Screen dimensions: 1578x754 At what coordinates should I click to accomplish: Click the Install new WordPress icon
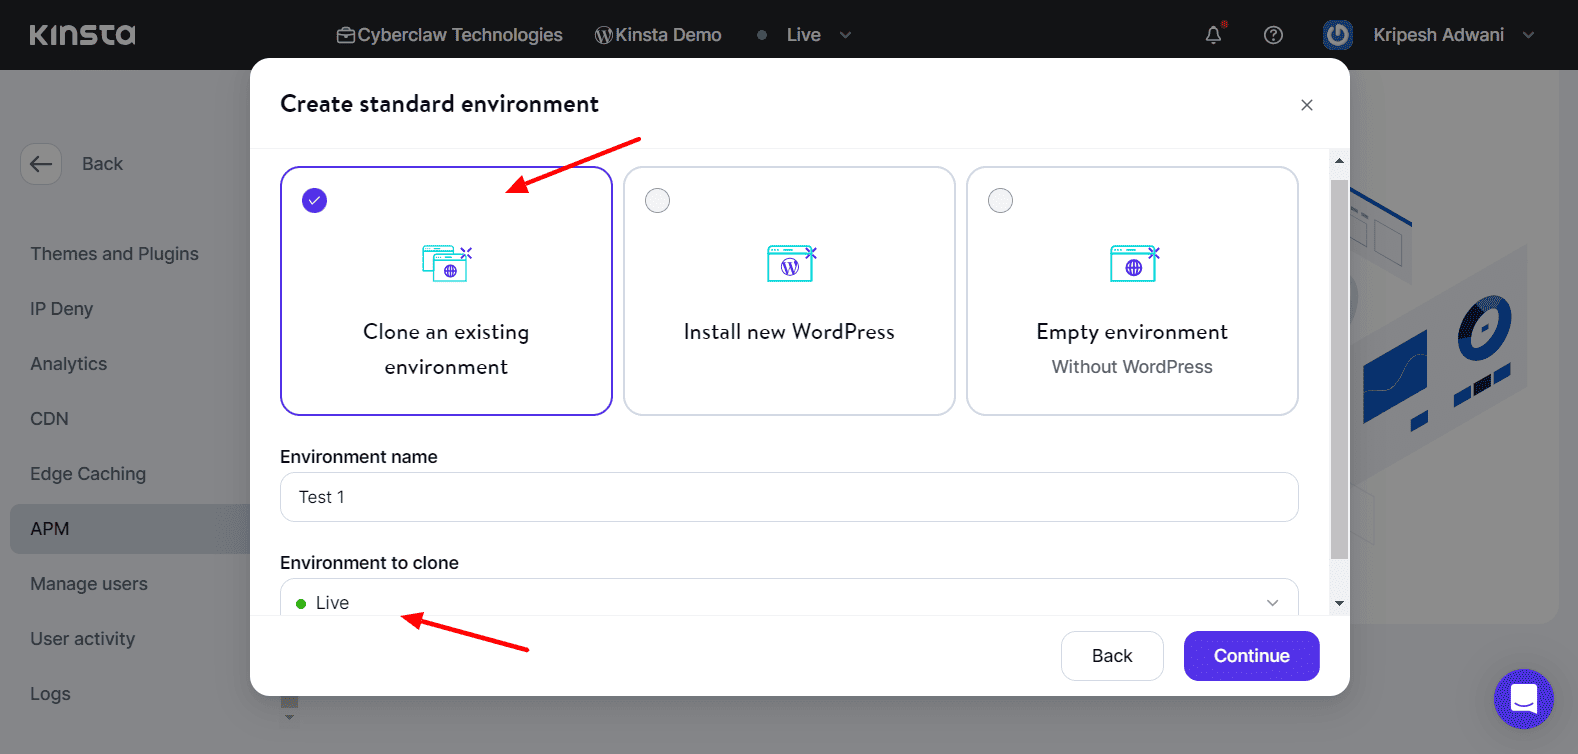click(790, 264)
